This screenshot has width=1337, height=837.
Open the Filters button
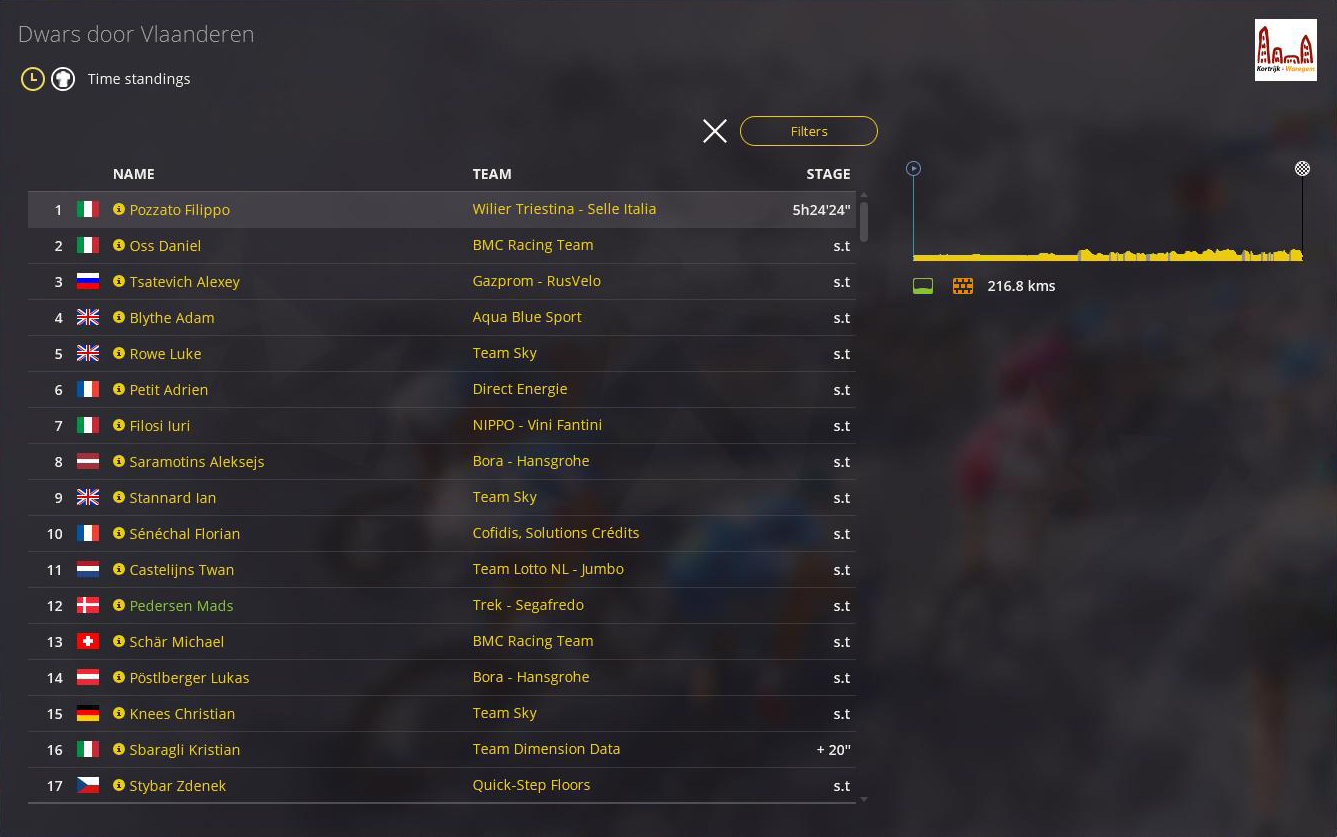click(x=808, y=131)
